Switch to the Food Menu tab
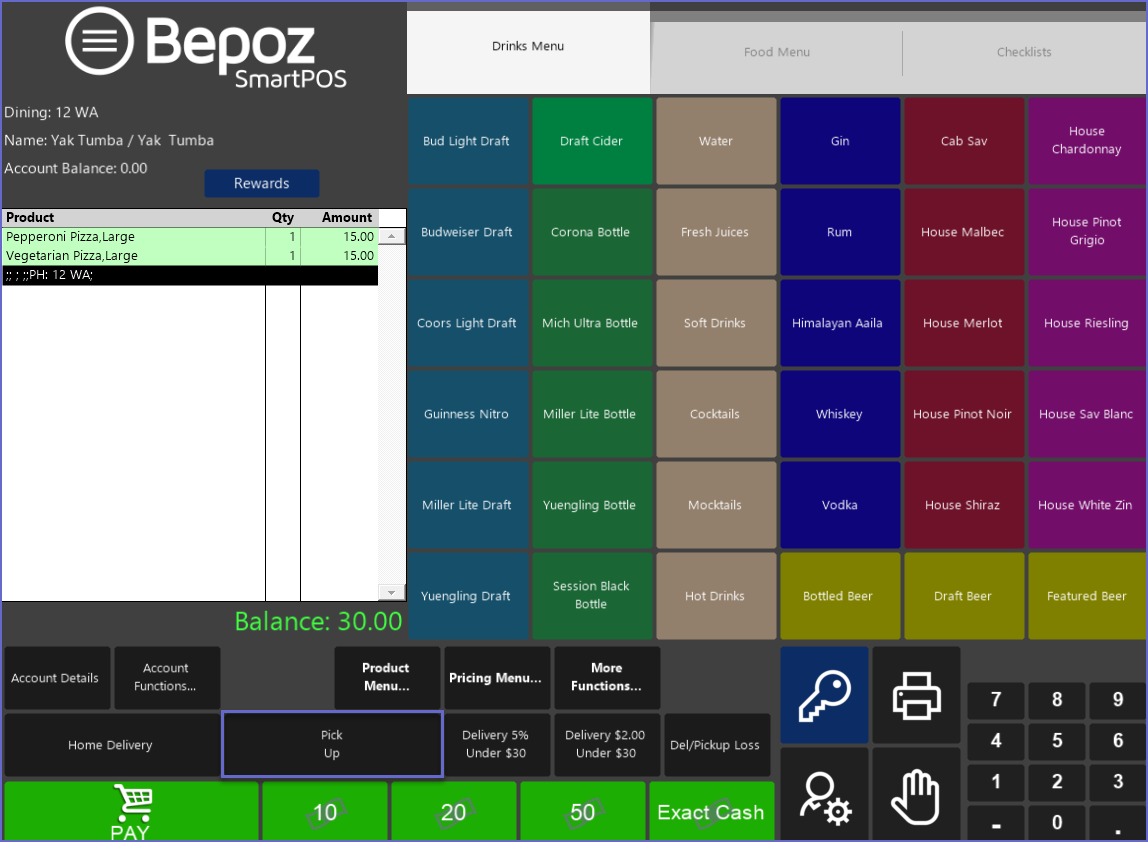 (x=777, y=52)
